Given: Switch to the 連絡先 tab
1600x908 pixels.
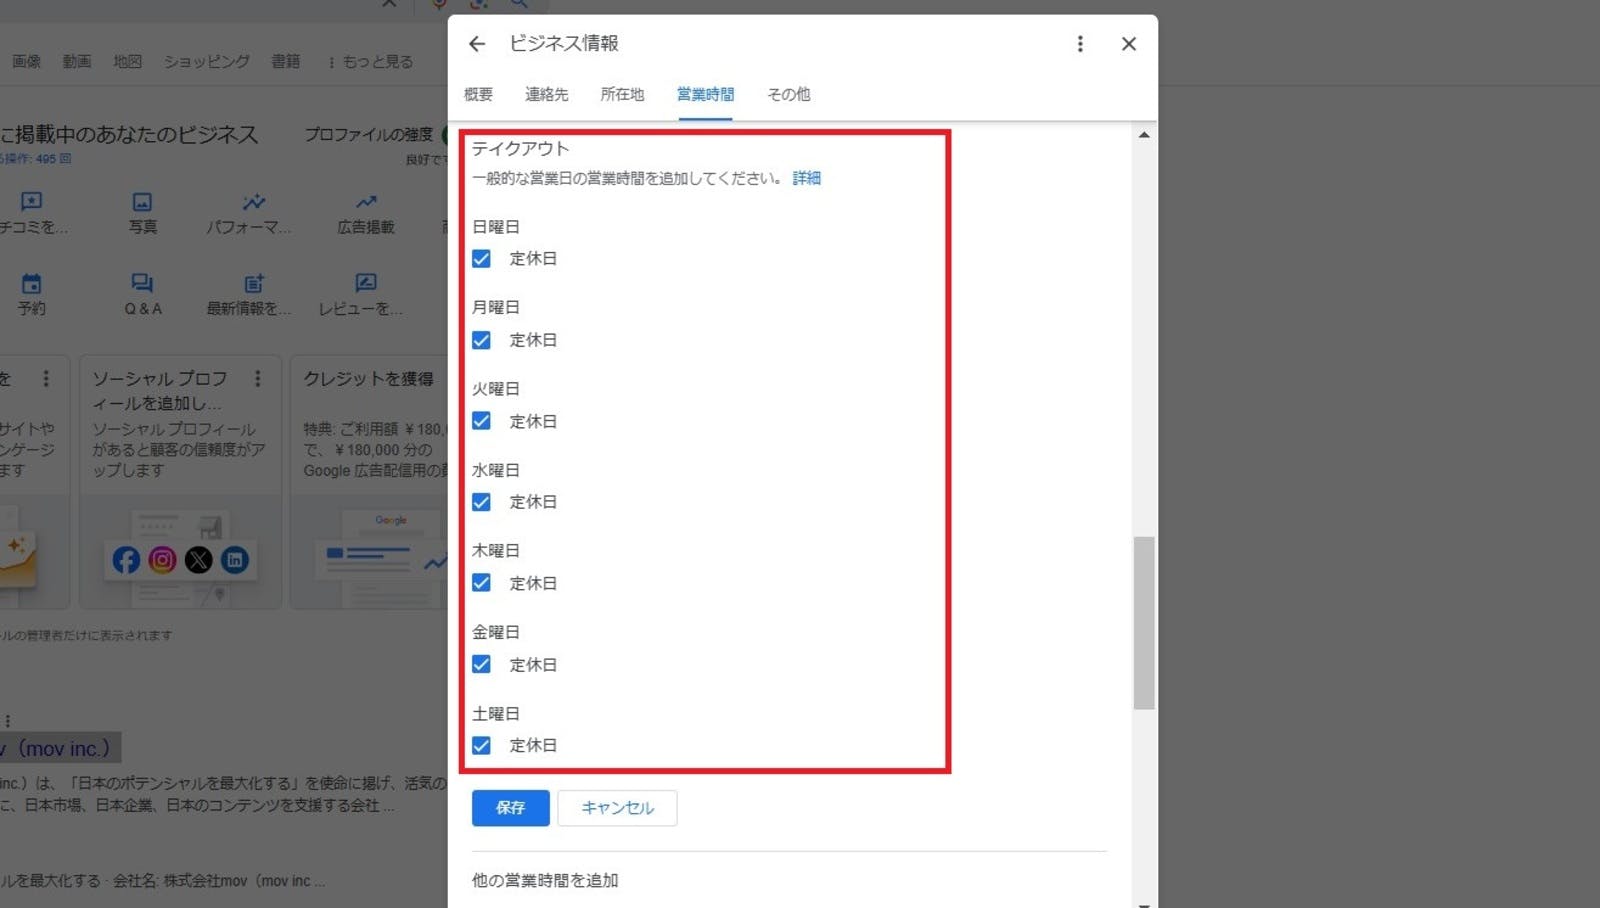Looking at the screenshot, I should pyautogui.click(x=547, y=94).
